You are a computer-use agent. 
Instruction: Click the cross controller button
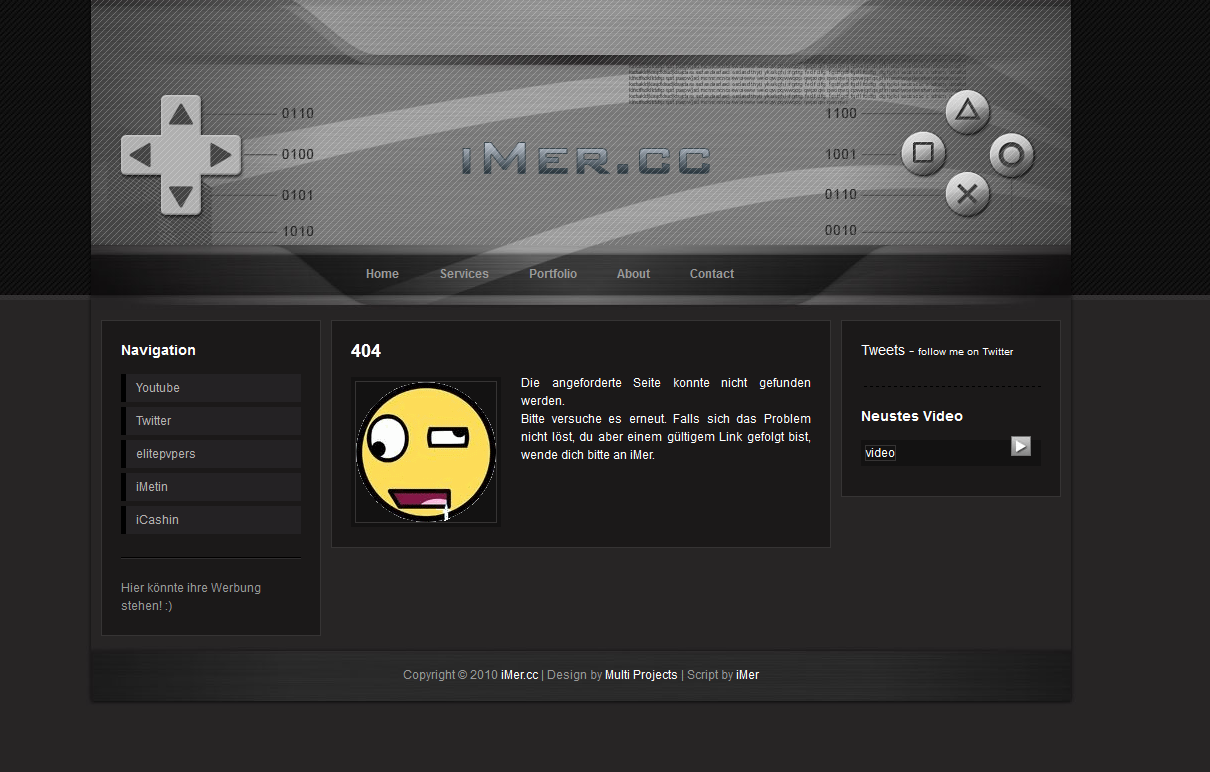[x=966, y=194]
